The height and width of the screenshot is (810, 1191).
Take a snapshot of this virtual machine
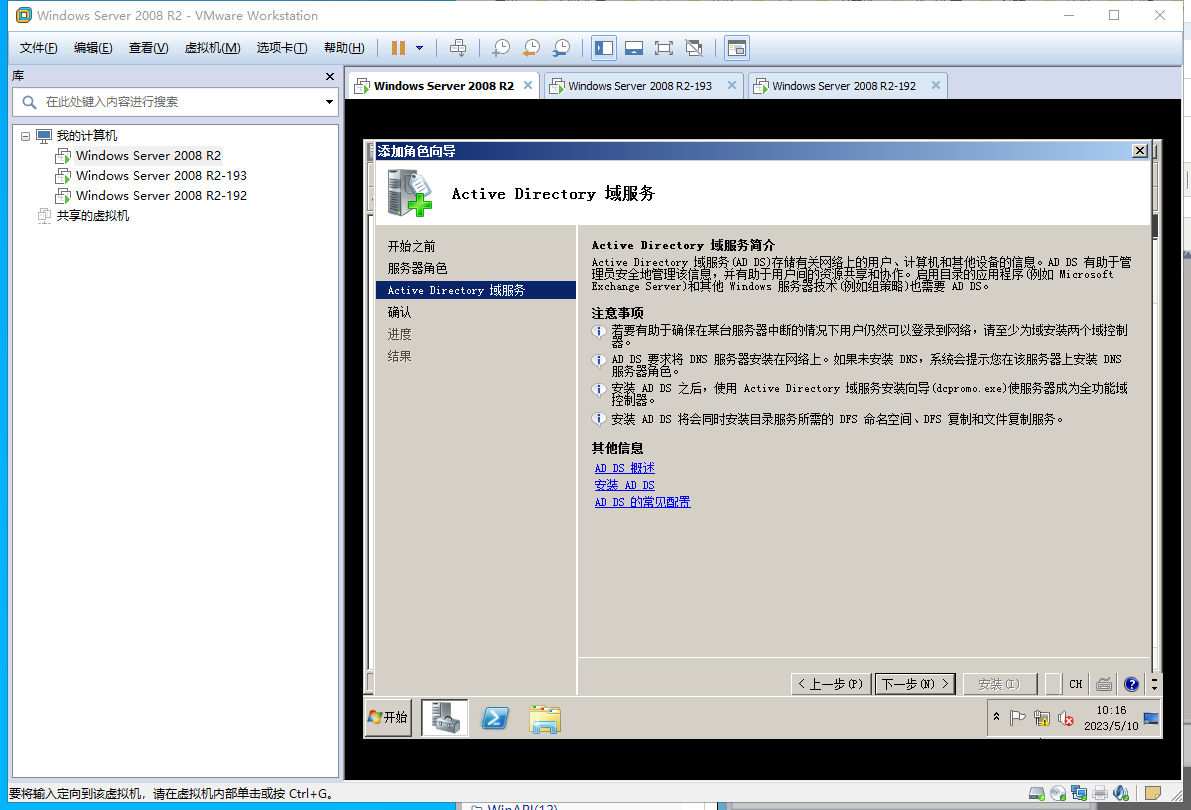click(501, 48)
